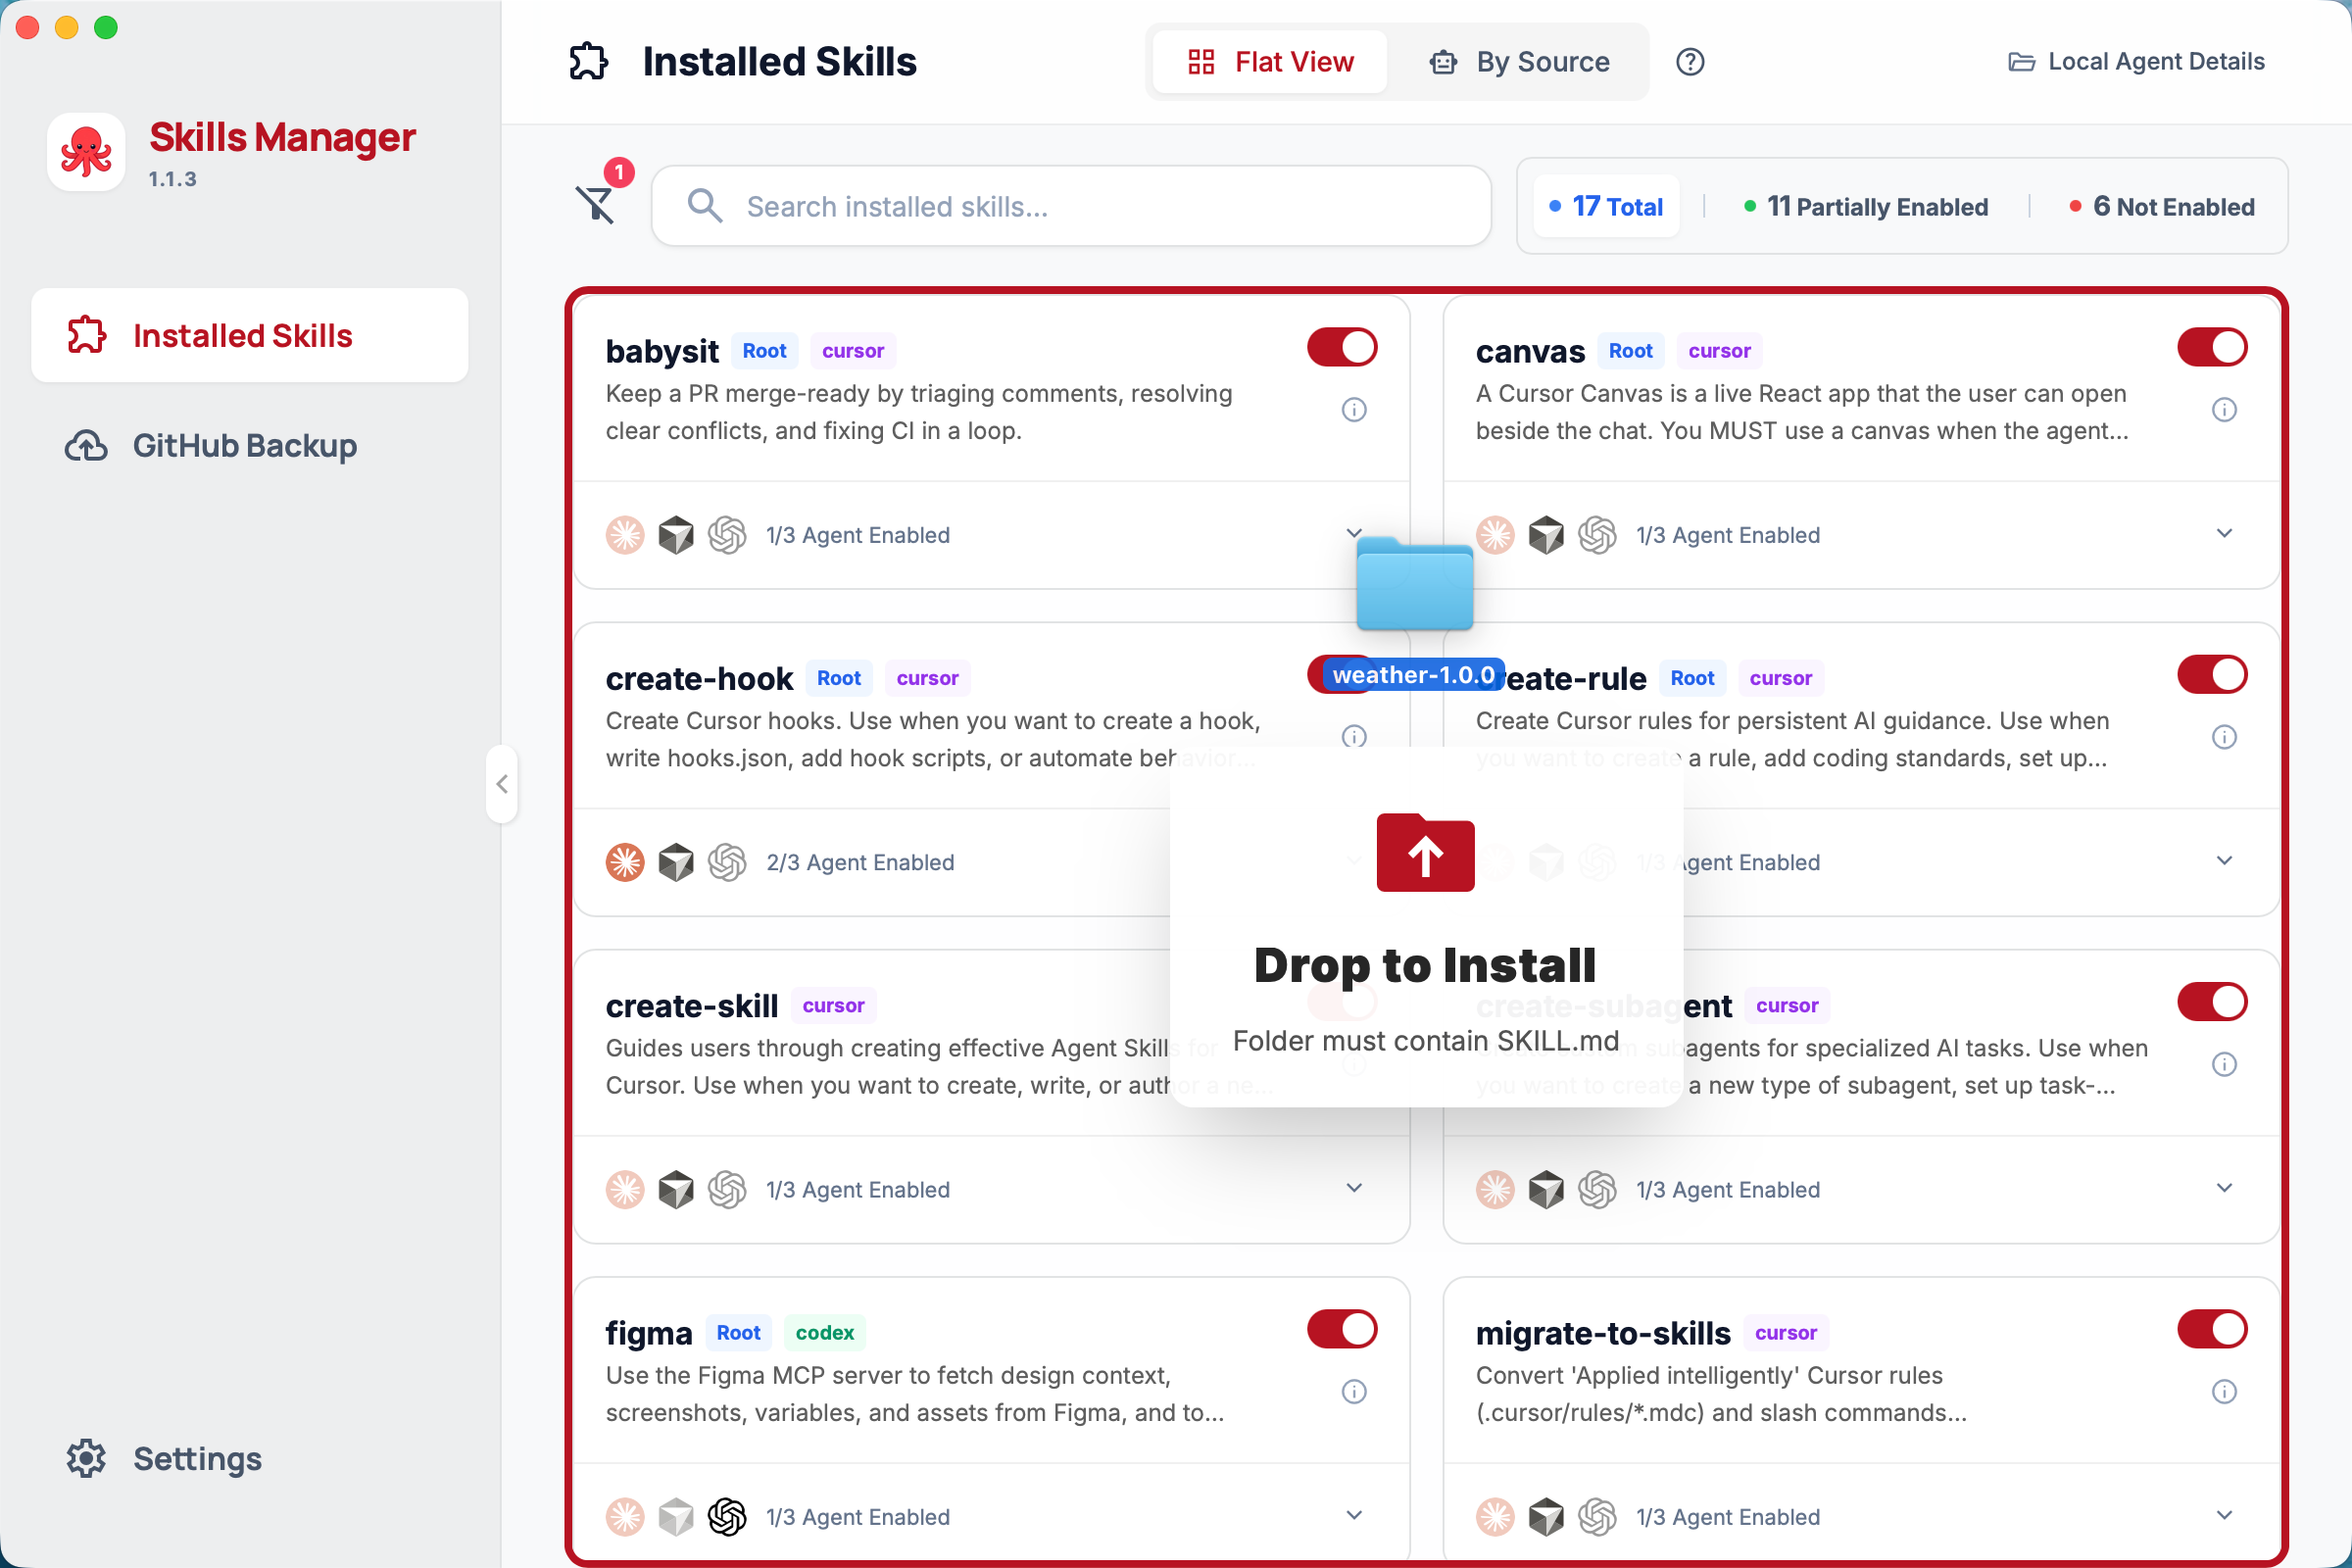The width and height of the screenshot is (2352, 1568).
Task: Expand the migrate-to-skills agent chevron
Action: 2223,1515
